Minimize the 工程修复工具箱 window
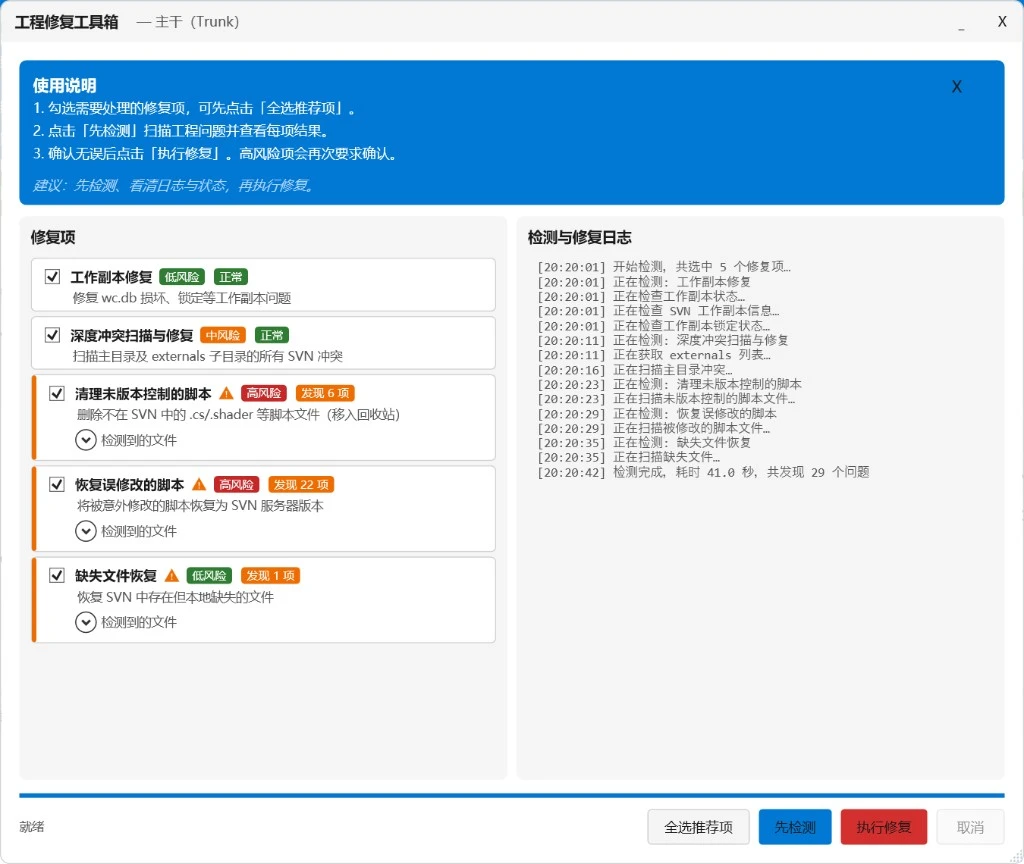The width and height of the screenshot is (1024, 864). (961, 23)
